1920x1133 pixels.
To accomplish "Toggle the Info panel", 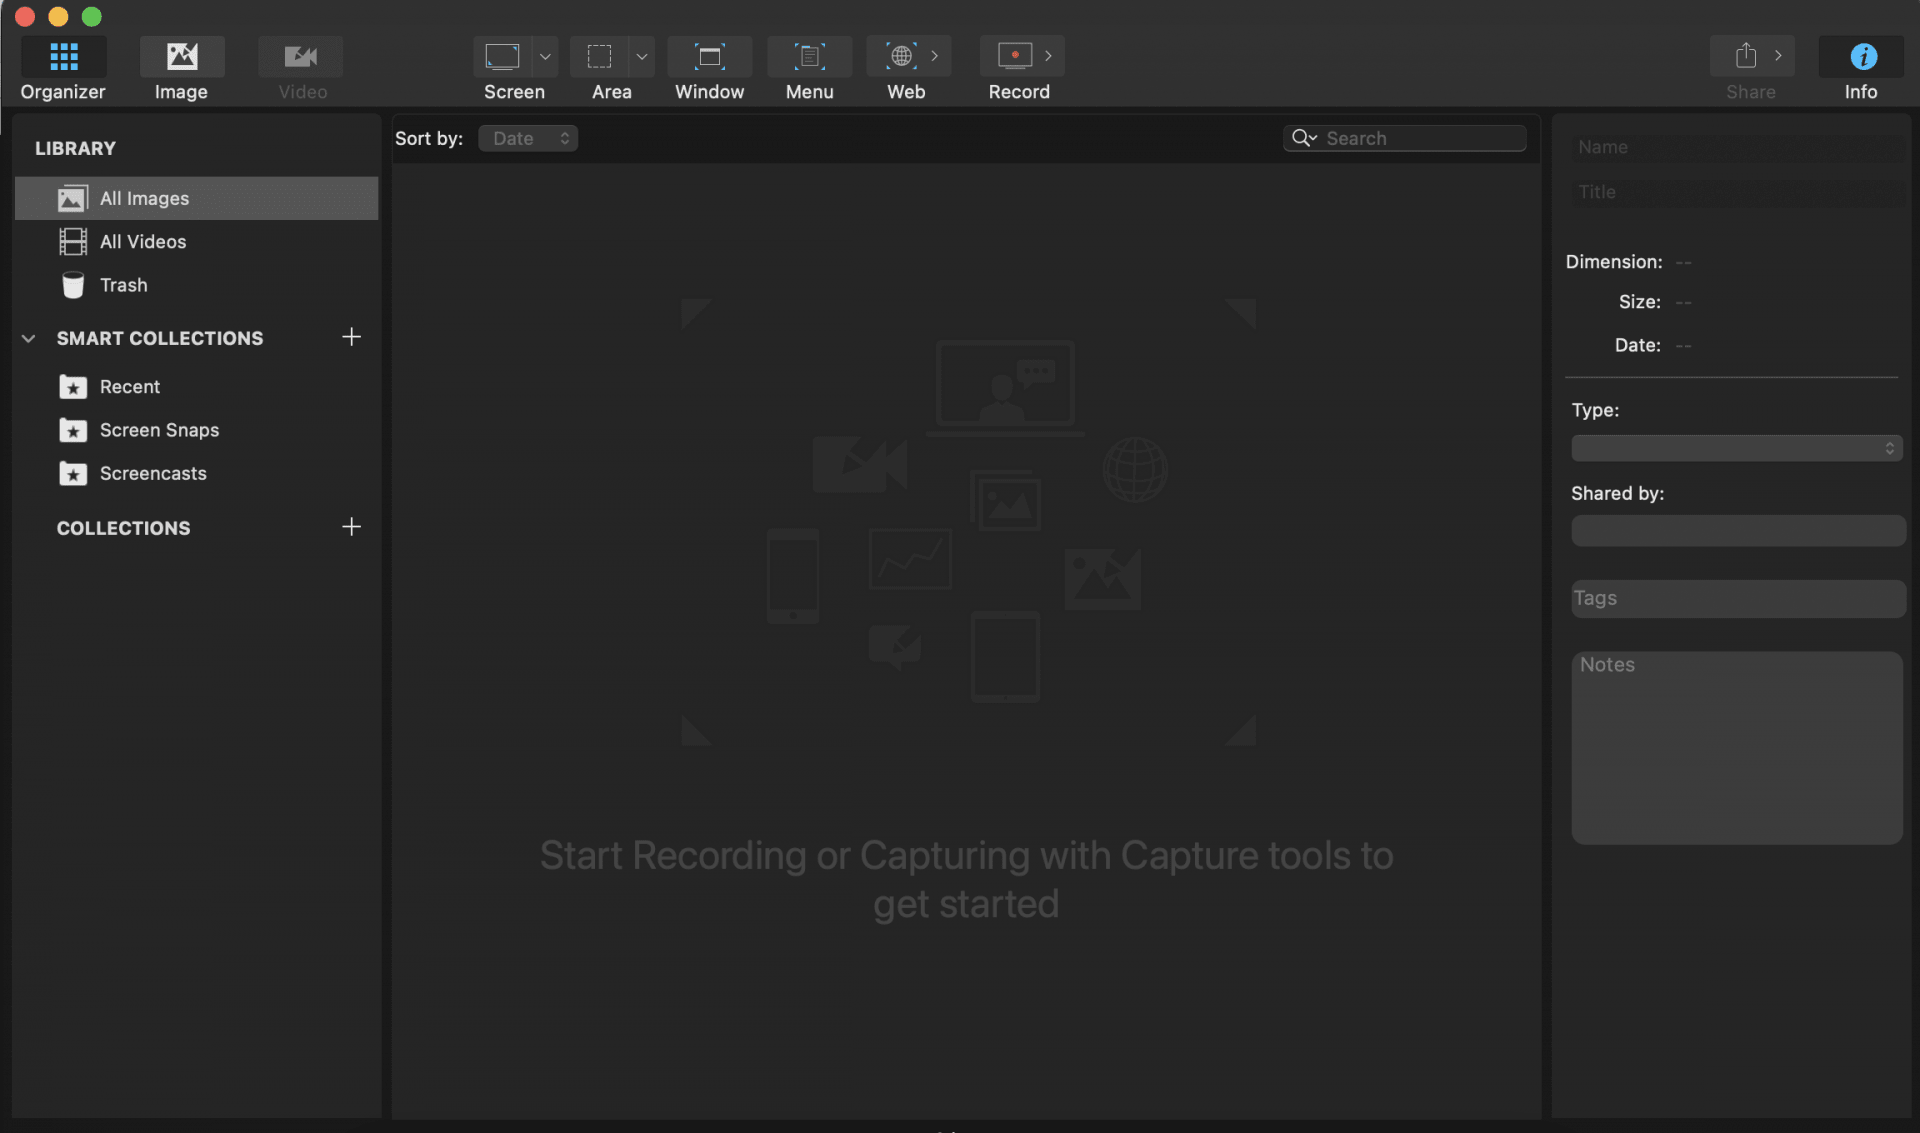I will pyautogui.click(x=1862, y=57).
